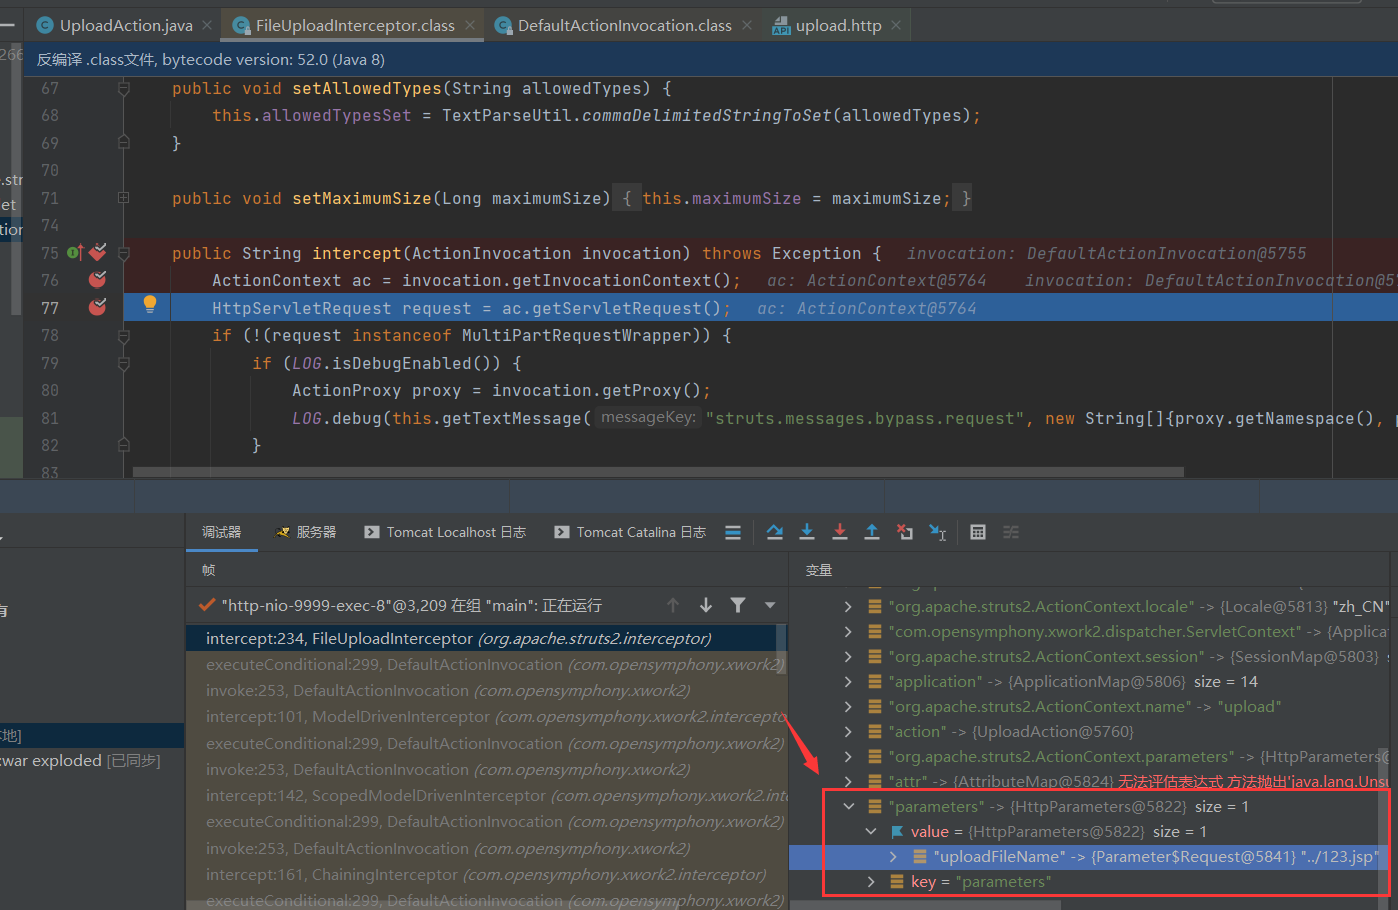Expand the key = "parameters" node

point(870,881)
